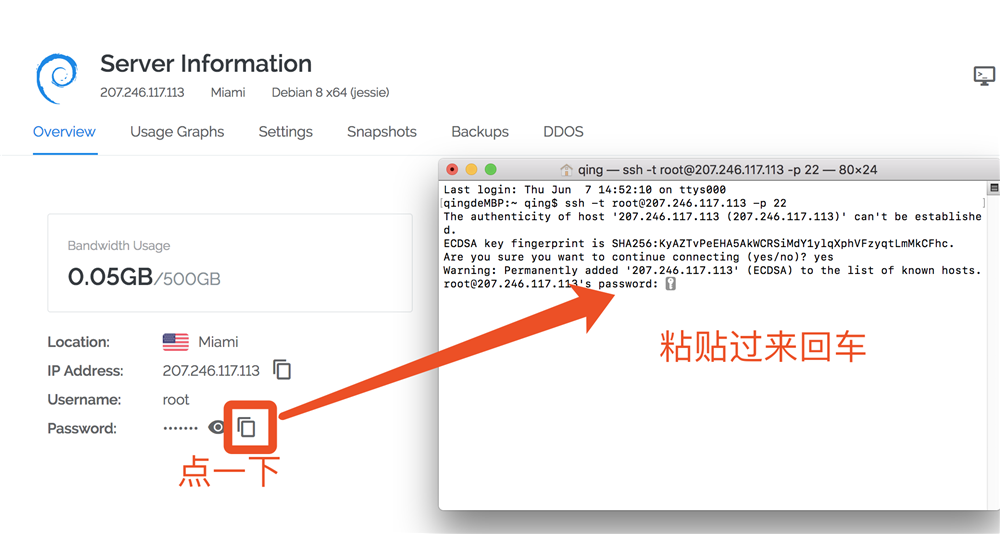The image size is (1000, 534).
Task: Copy the IP address with the copy icon
Action: point(282,369)
